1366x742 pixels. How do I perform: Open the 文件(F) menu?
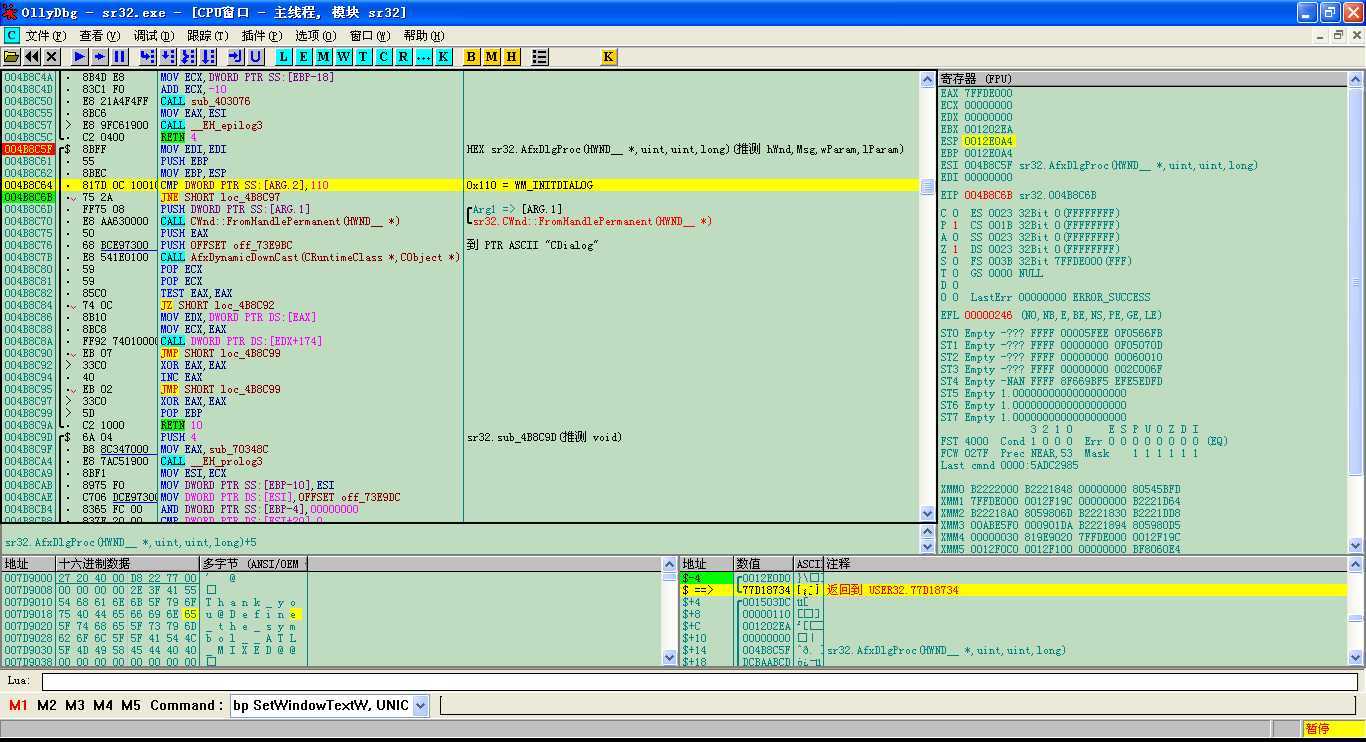46,36
